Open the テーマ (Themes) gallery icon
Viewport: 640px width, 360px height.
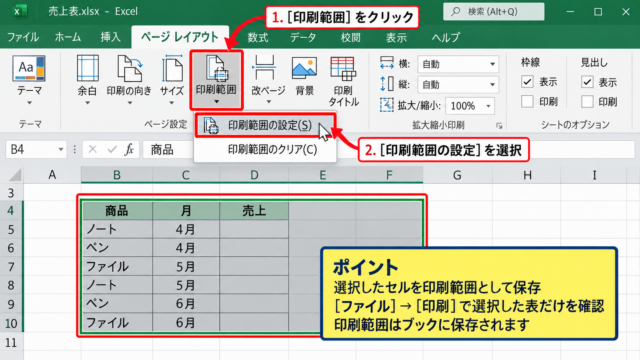(29, 68)
